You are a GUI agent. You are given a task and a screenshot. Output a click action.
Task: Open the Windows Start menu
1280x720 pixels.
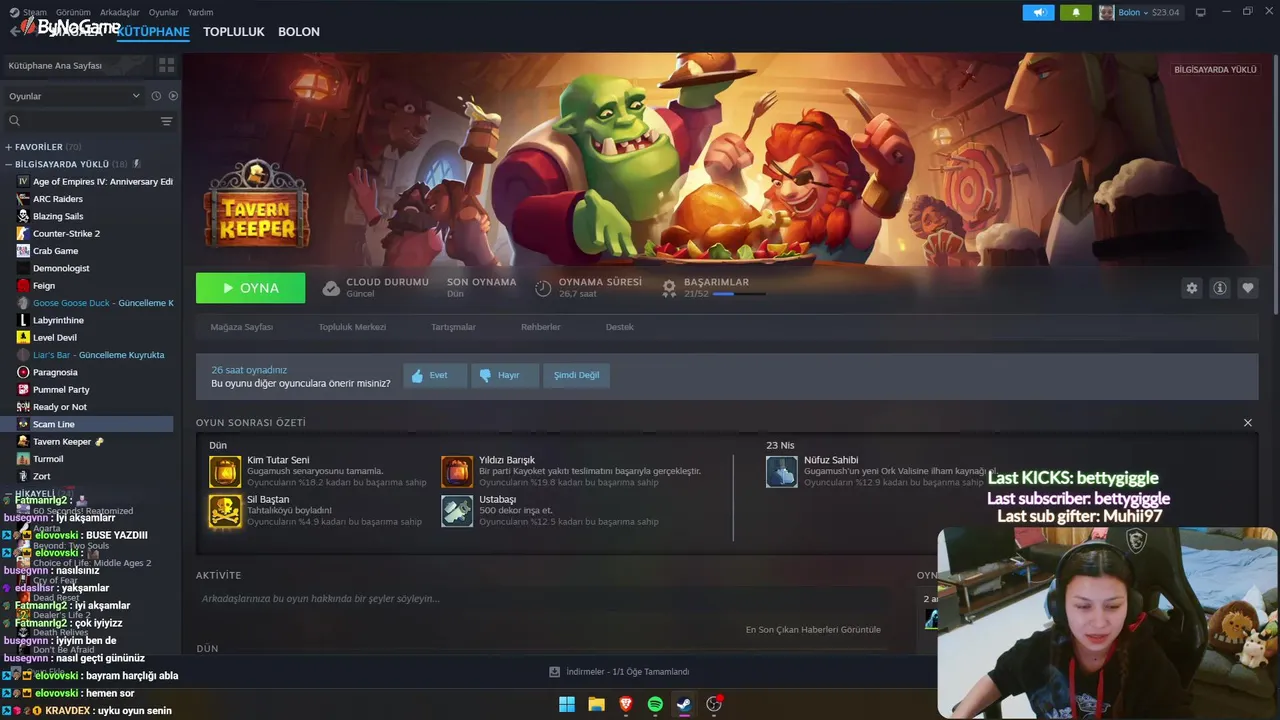click(567, 704)
